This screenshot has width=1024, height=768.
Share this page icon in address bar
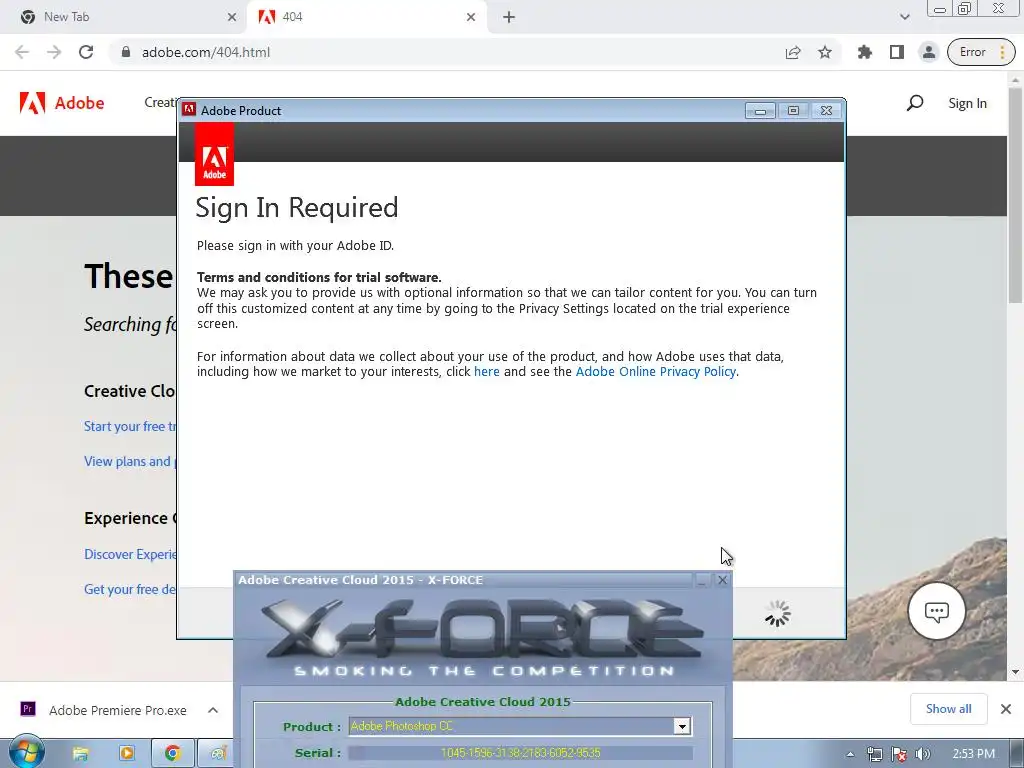point(793,52)
